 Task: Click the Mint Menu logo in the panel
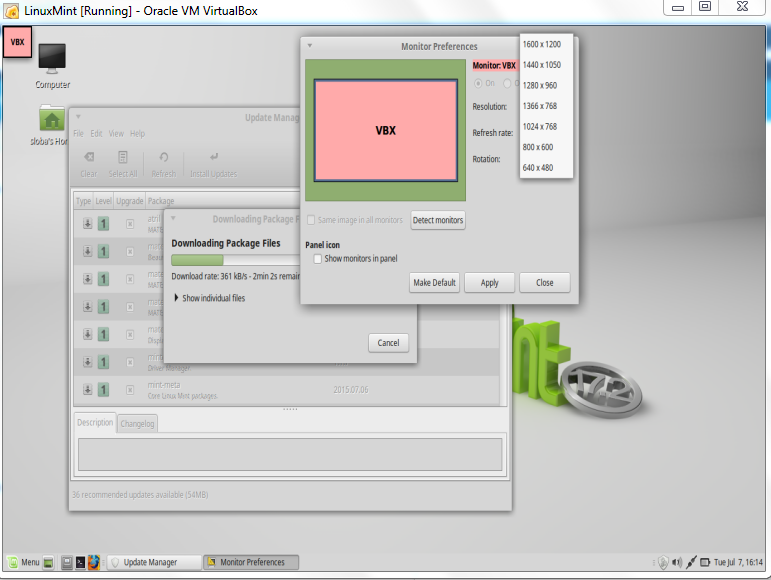tap(13, 562)
